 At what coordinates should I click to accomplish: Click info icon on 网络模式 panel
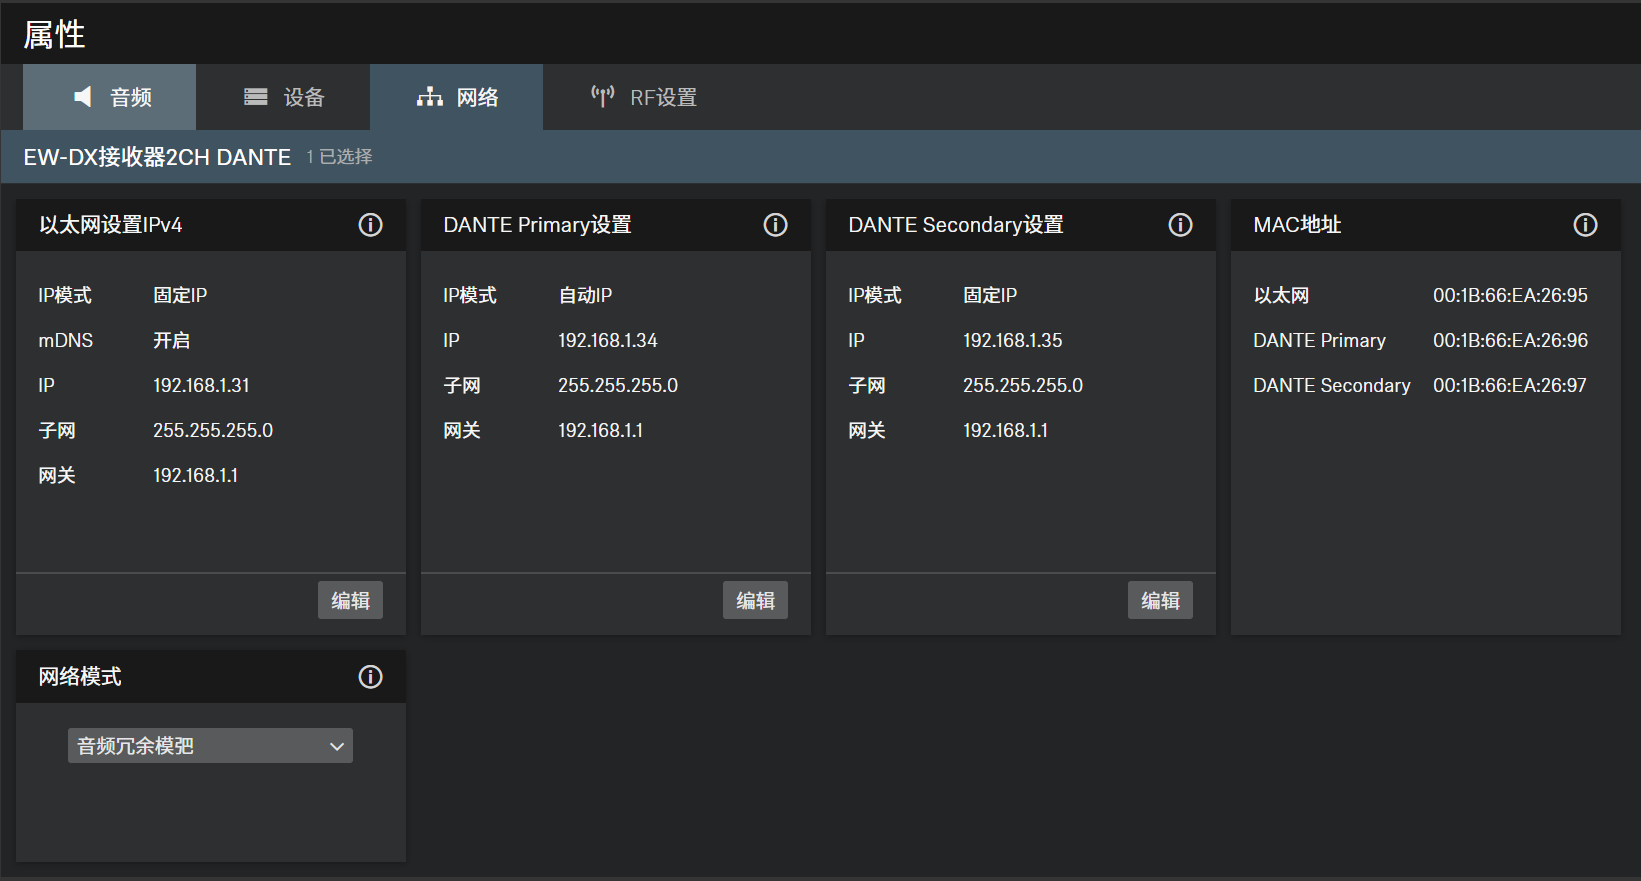click(x=370, y=677)
